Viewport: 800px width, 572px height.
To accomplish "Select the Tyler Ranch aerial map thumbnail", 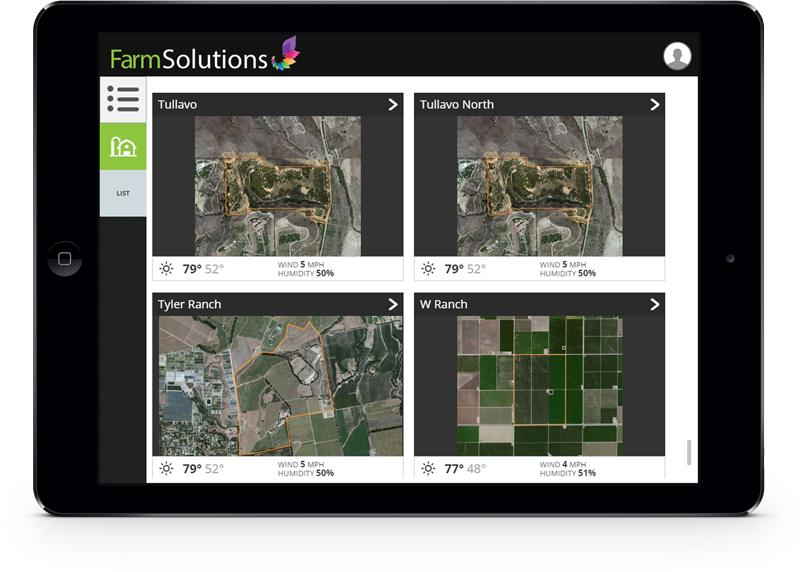I will coord(277,386).
